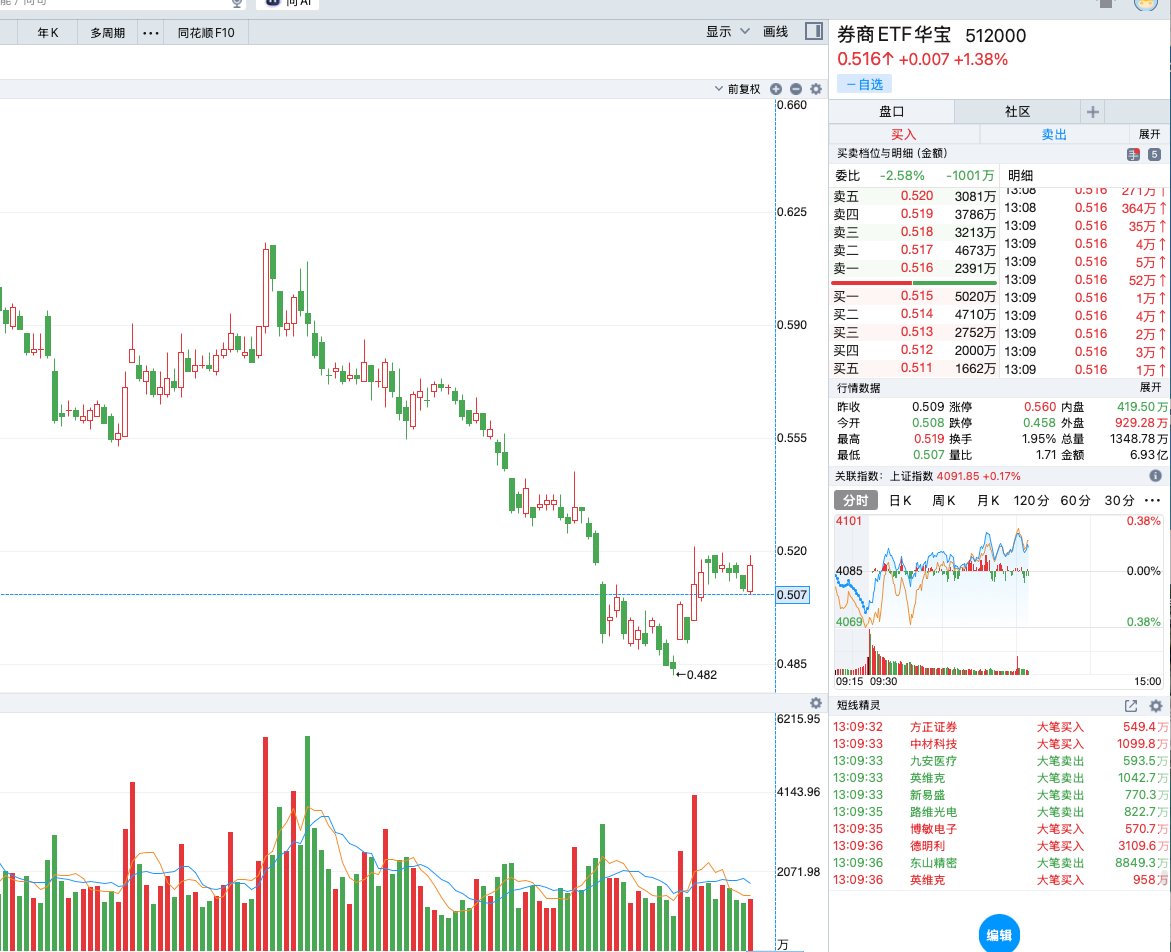Click the info icon next to 关联指数
The height and width of the screenshot is (952, 1171).
point(1155,477)
